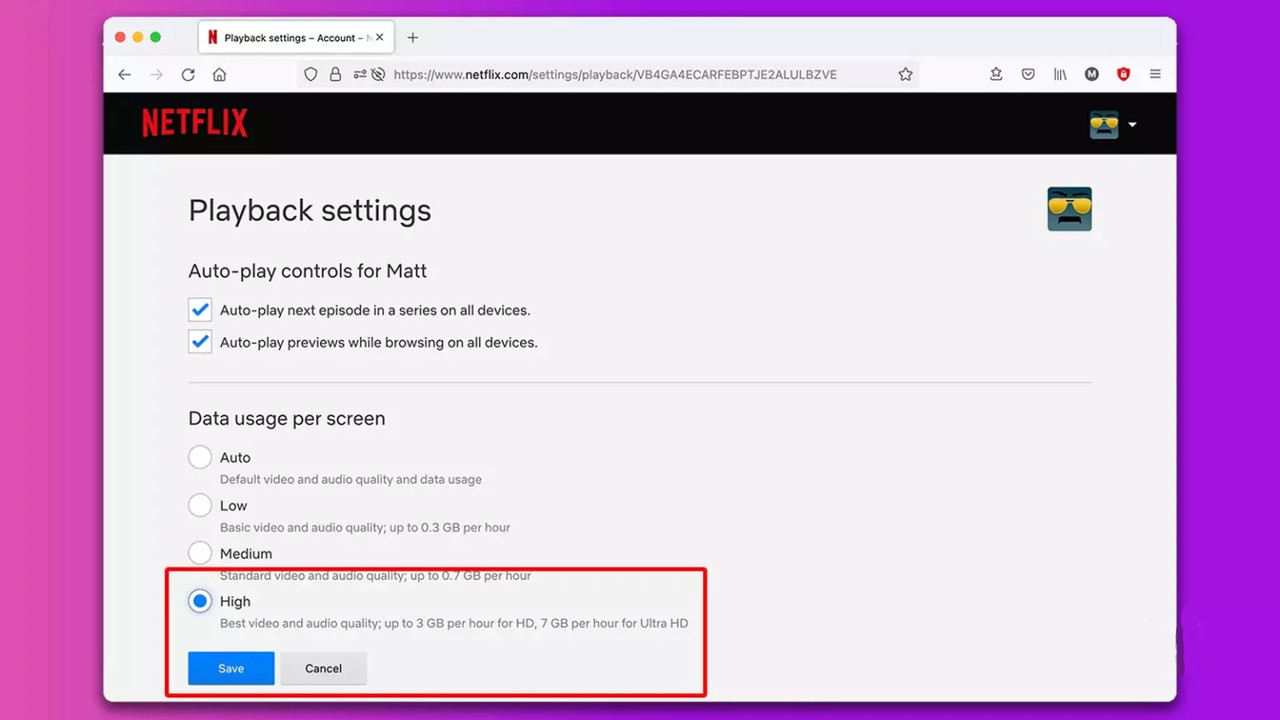Click the shield tracking protection icon

pyautogui.click(x=311, y=74)
